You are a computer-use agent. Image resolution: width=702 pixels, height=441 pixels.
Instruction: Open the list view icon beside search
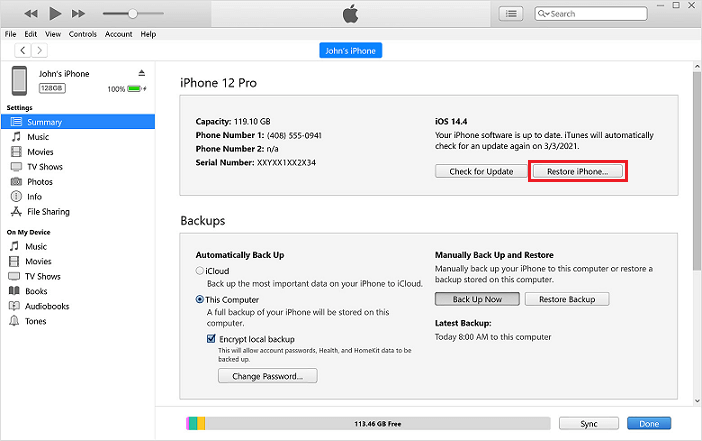tap(511, 14)
